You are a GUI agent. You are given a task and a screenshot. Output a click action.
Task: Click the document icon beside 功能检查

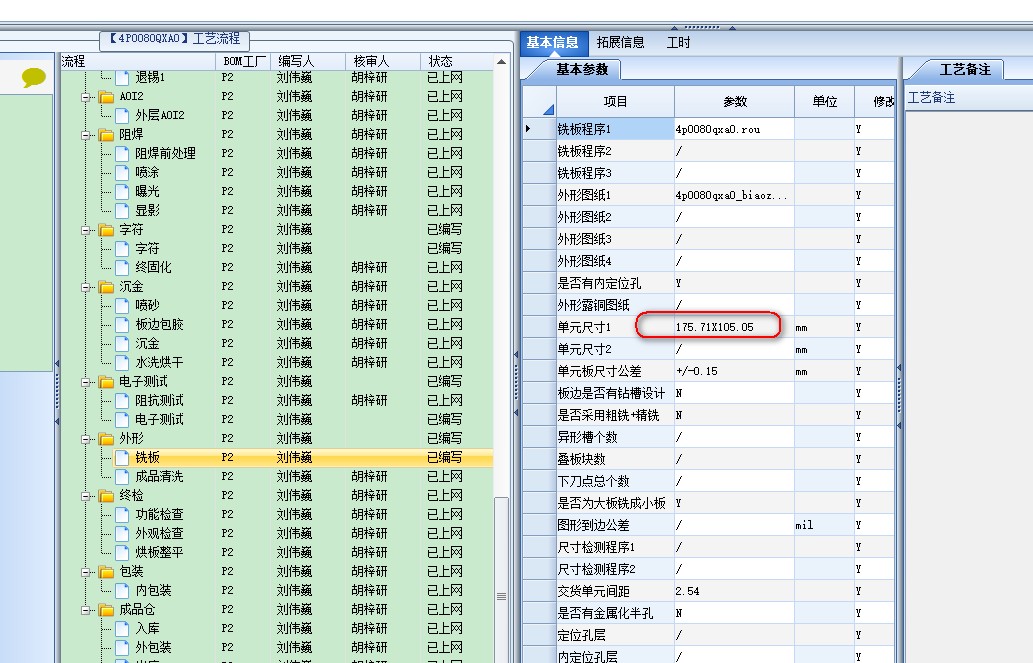[122, 515]
